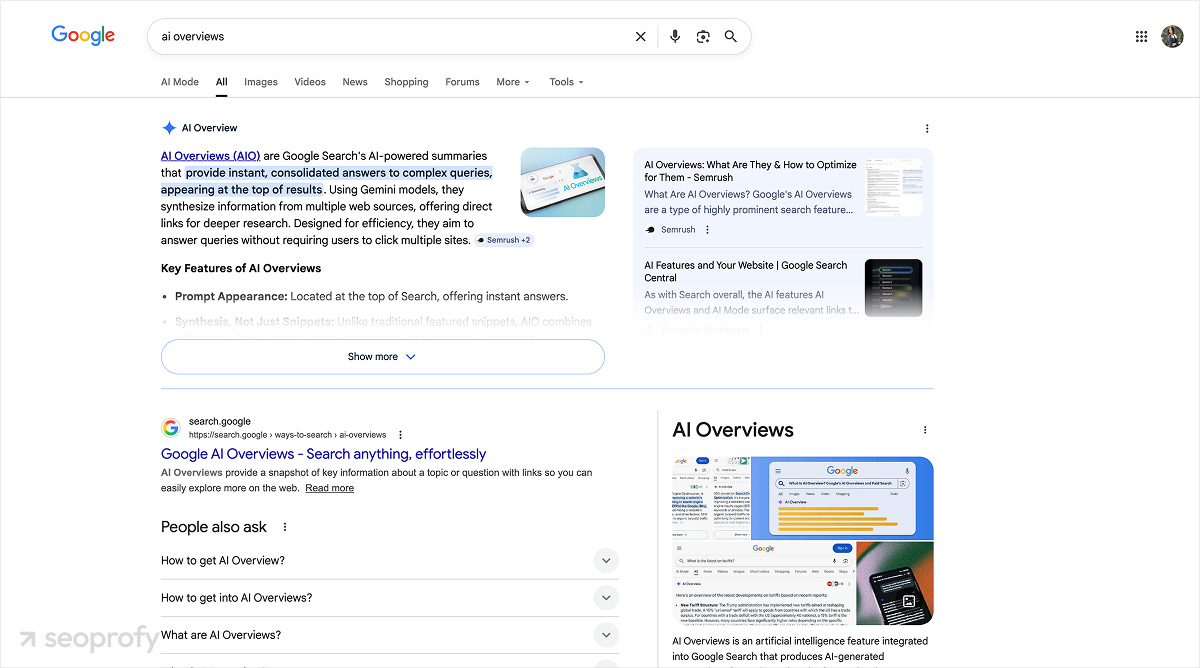Open the Google AI Overviews result link
The image size is (1200, 668).
323,453
